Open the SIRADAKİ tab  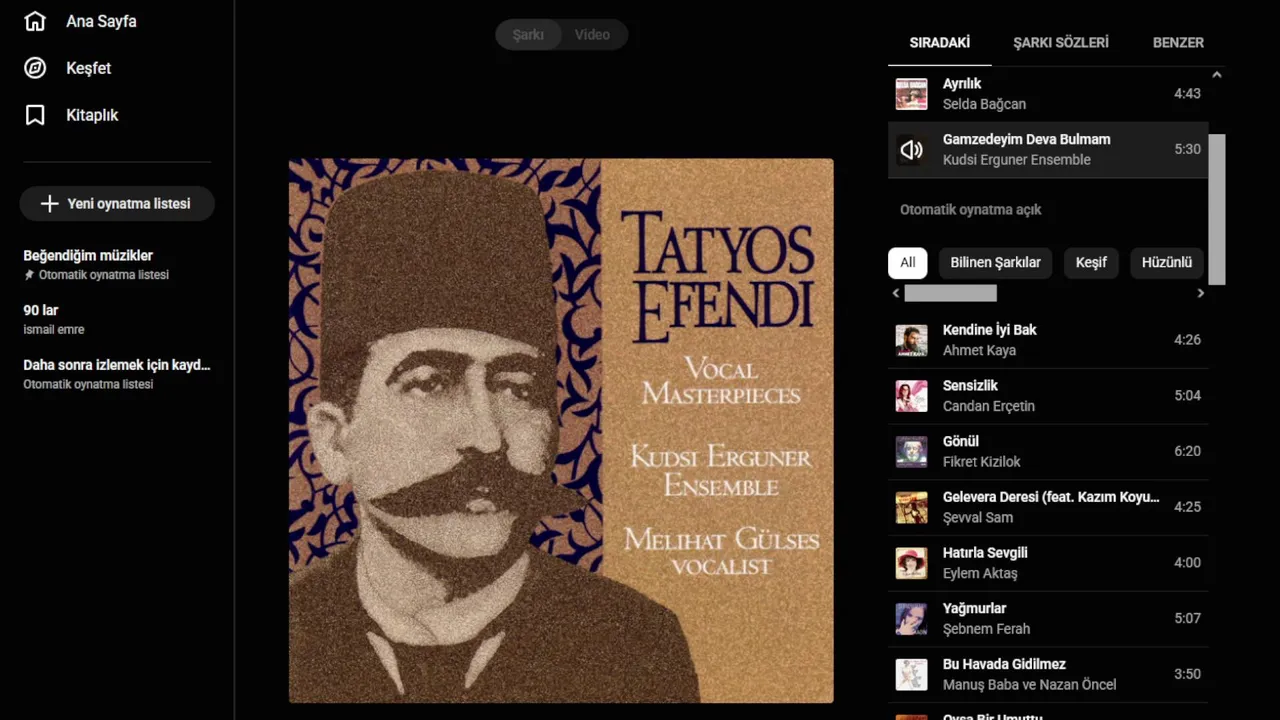pyautogui.click(x=940, y=43)
